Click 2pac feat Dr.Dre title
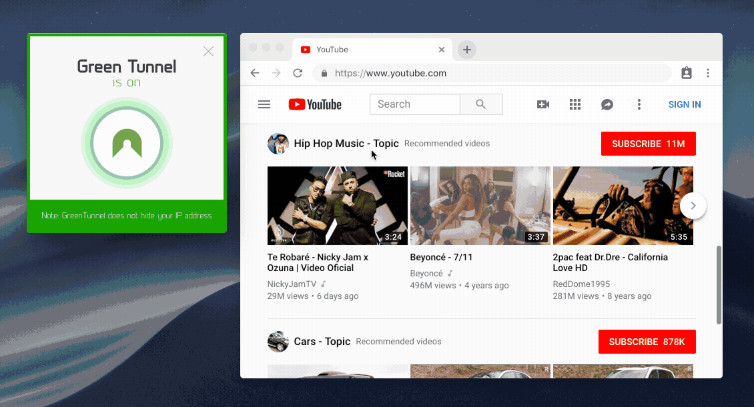Screen dimensions: 754x407 [x=610, y=263]
